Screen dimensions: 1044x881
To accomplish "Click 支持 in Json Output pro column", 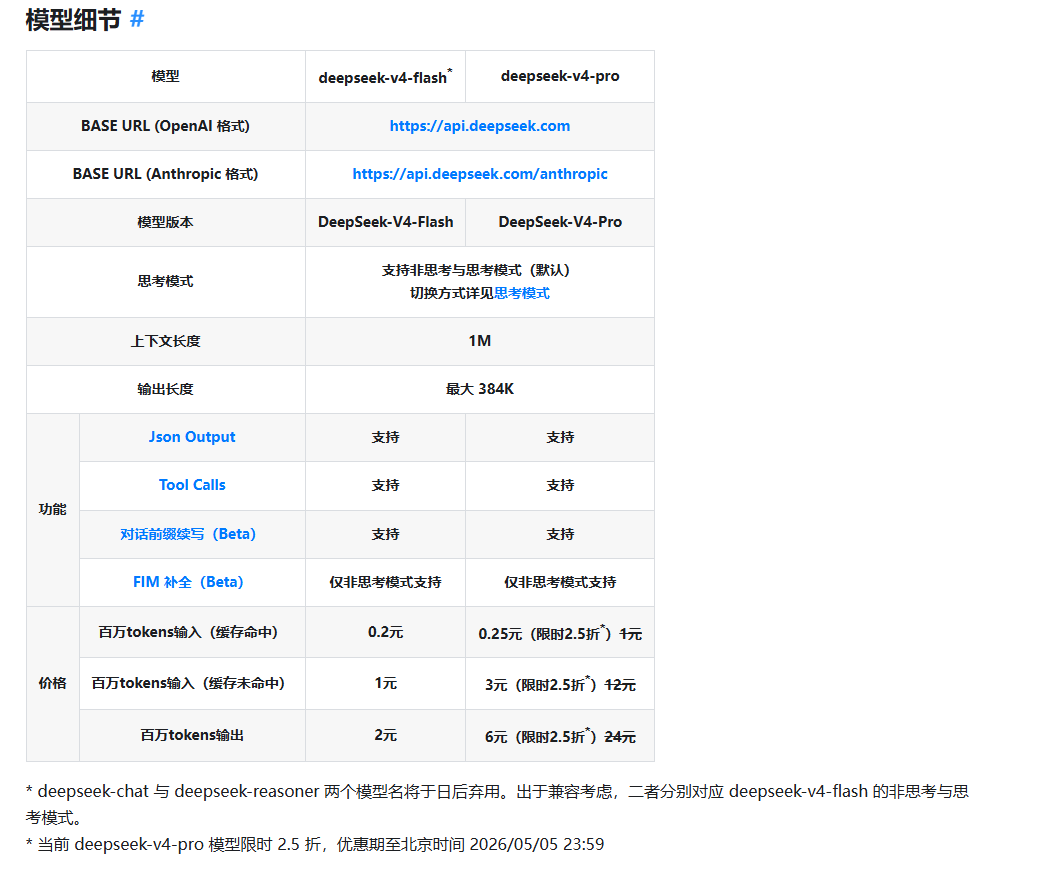I will point(560,438).
